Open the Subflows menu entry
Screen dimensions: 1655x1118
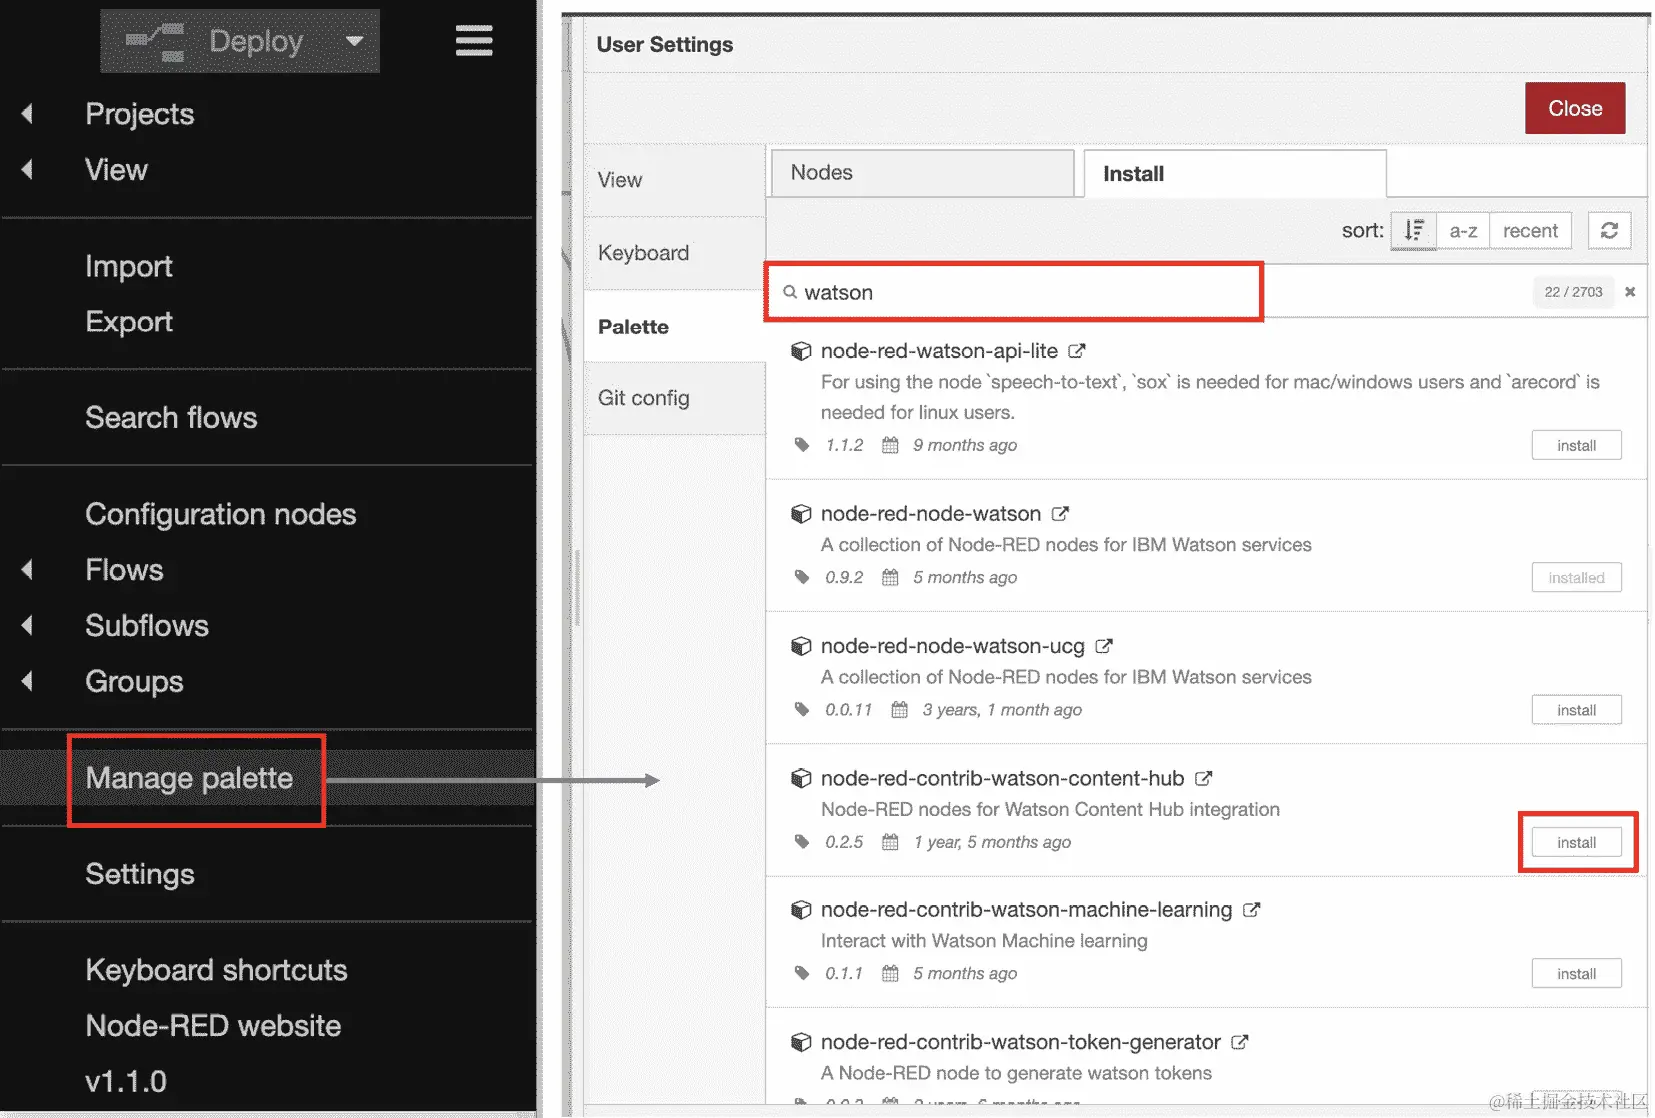(147, 626)
